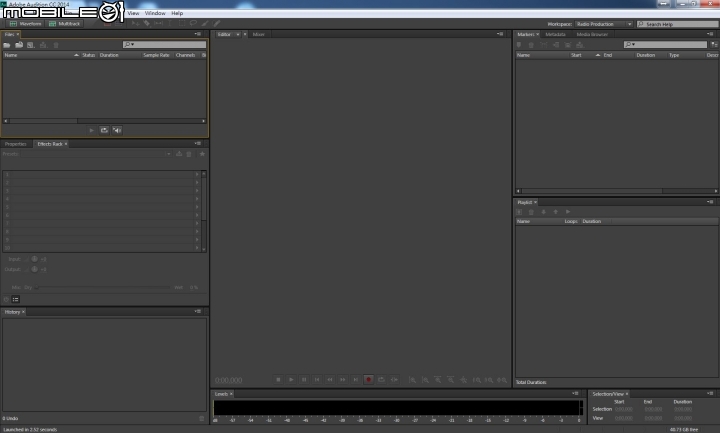720x433 pixels.
Task: Select the Markers tab
Action: [x=525, y=34]
